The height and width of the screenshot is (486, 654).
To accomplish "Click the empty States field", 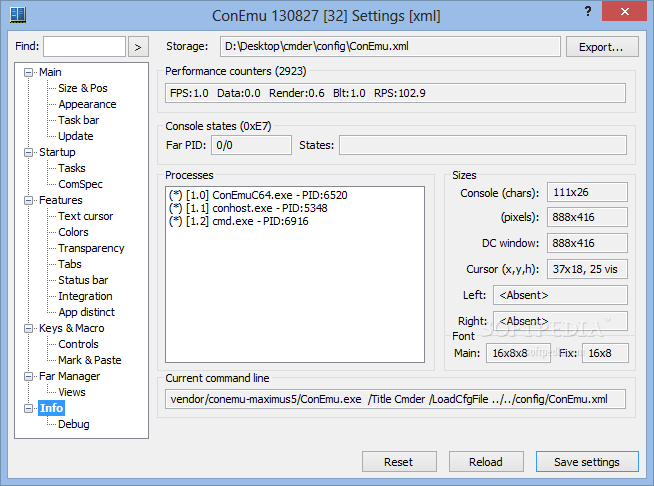I will pos(483,145).
